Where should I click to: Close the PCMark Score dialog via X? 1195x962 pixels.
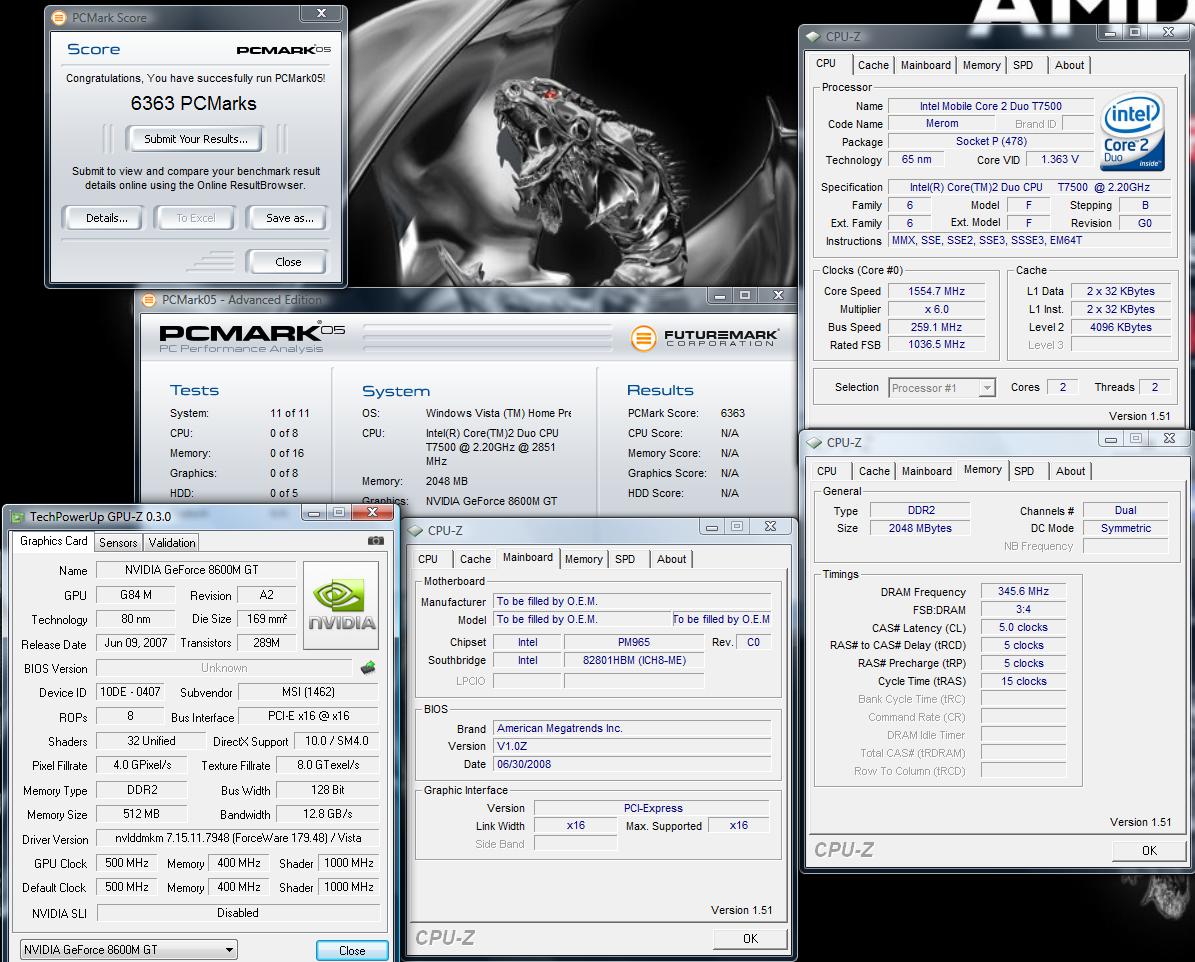(322, 13)
